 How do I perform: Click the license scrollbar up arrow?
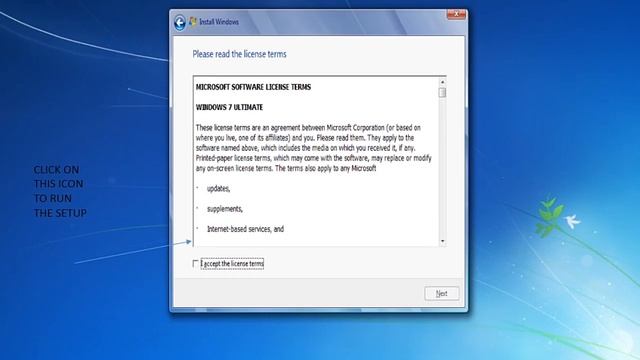tap(442, 82)
